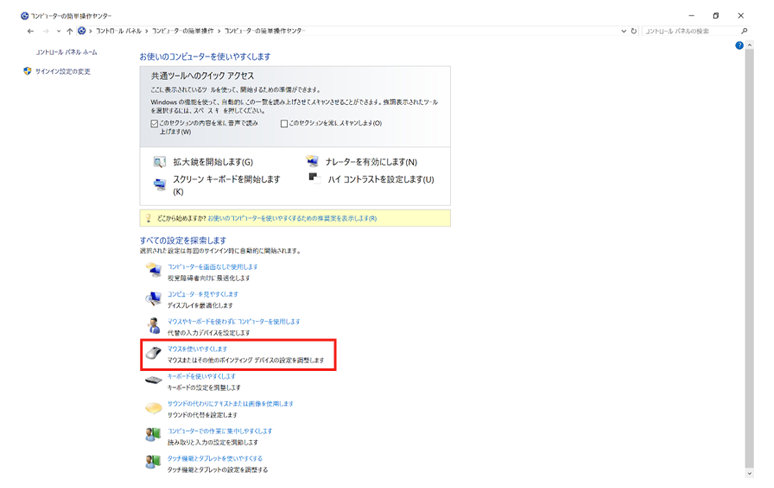Click the Forward arrow in navigation bar
The image size is (774, 488).
pos(46,31)
